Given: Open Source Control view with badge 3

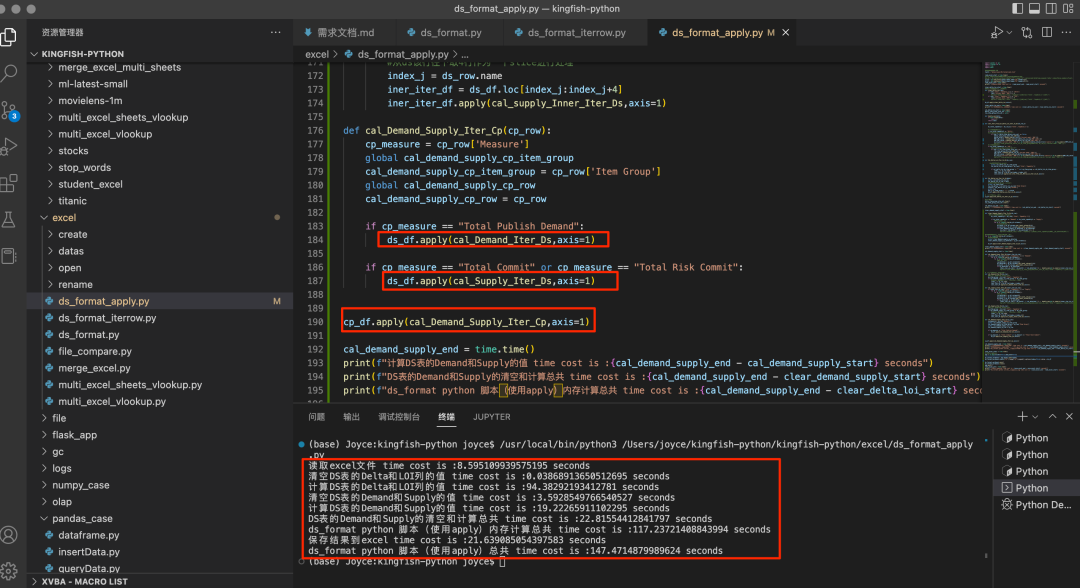Looking at the screenshot, I should pos(9,110).
